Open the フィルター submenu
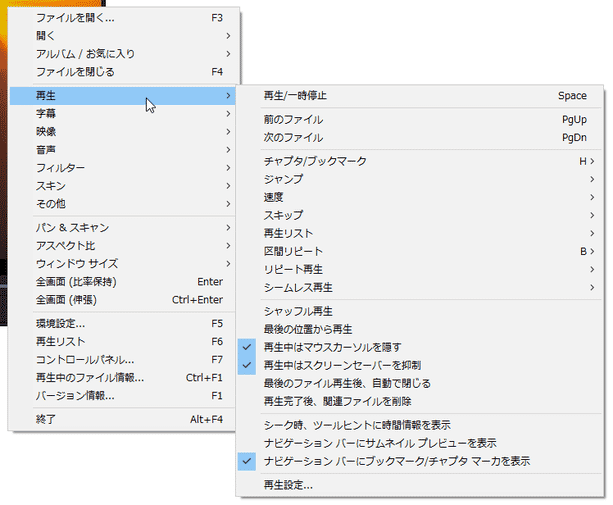This screenshot has width=613, height=505. coord(60,168)
